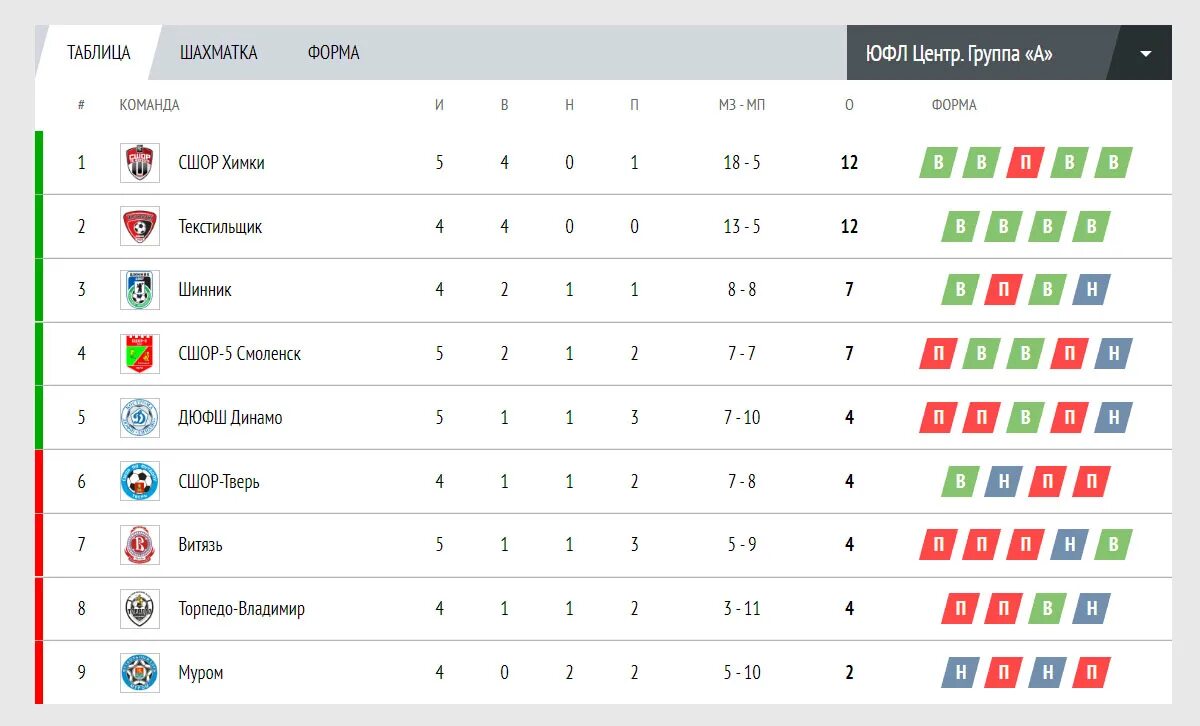Expand the ЮФЛ Центр. Группа «А» dropdown arrow
Viewport: 1200px width, 726px height.
click(1145, 53)
